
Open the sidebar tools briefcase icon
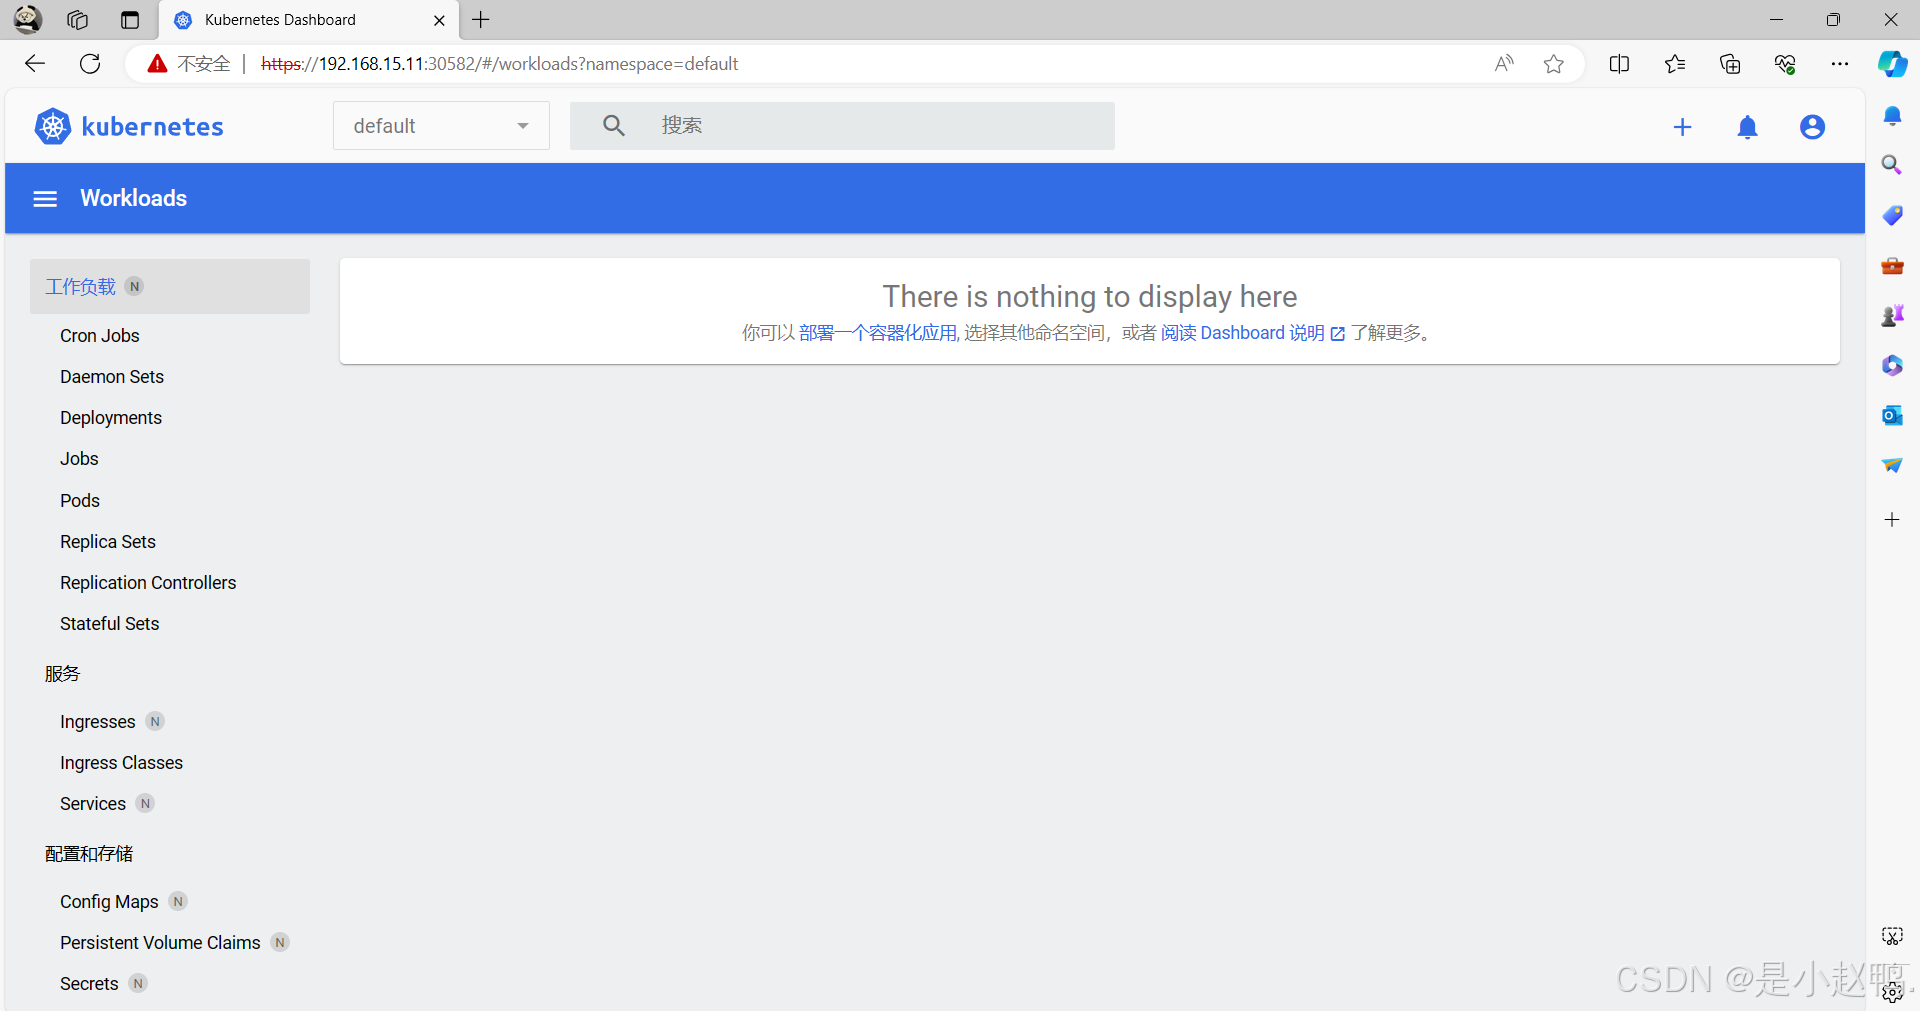(x=1892, y=265)
